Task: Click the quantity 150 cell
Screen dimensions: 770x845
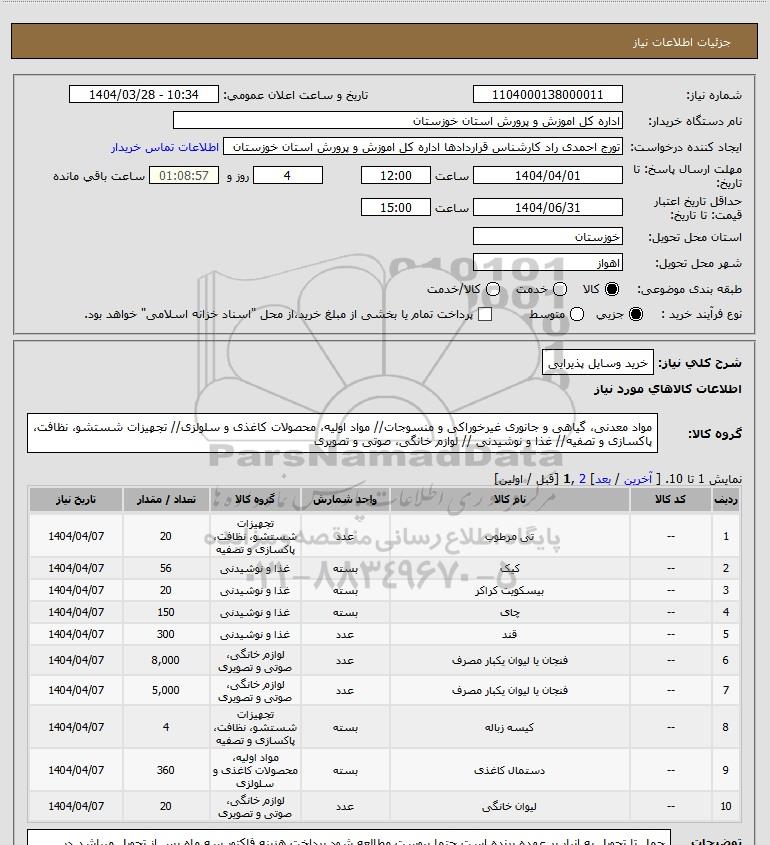Action: pyautogui.click(x=165, y=612)
